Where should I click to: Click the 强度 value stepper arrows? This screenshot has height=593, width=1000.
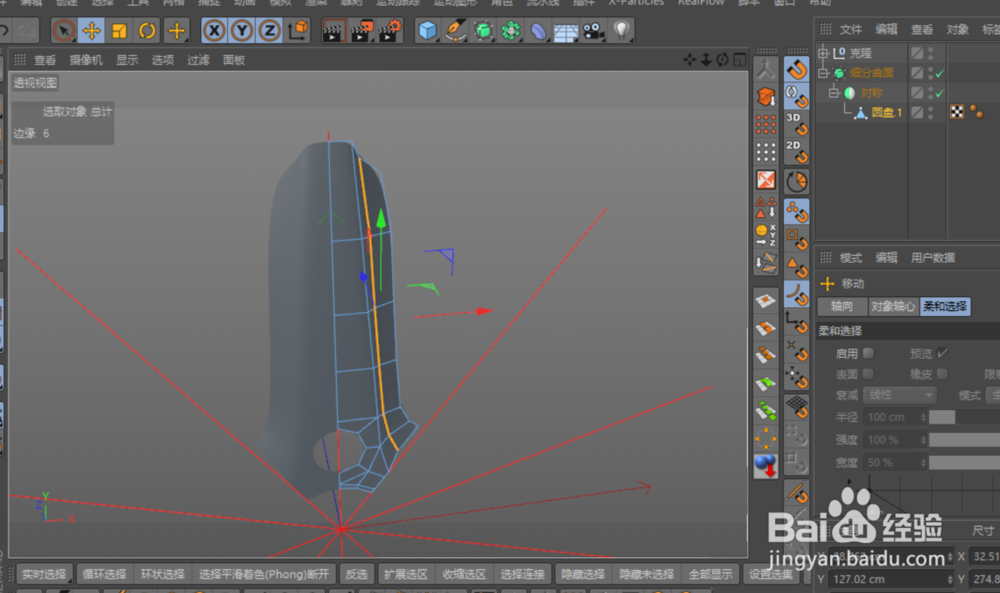click(x=923, y=440)
